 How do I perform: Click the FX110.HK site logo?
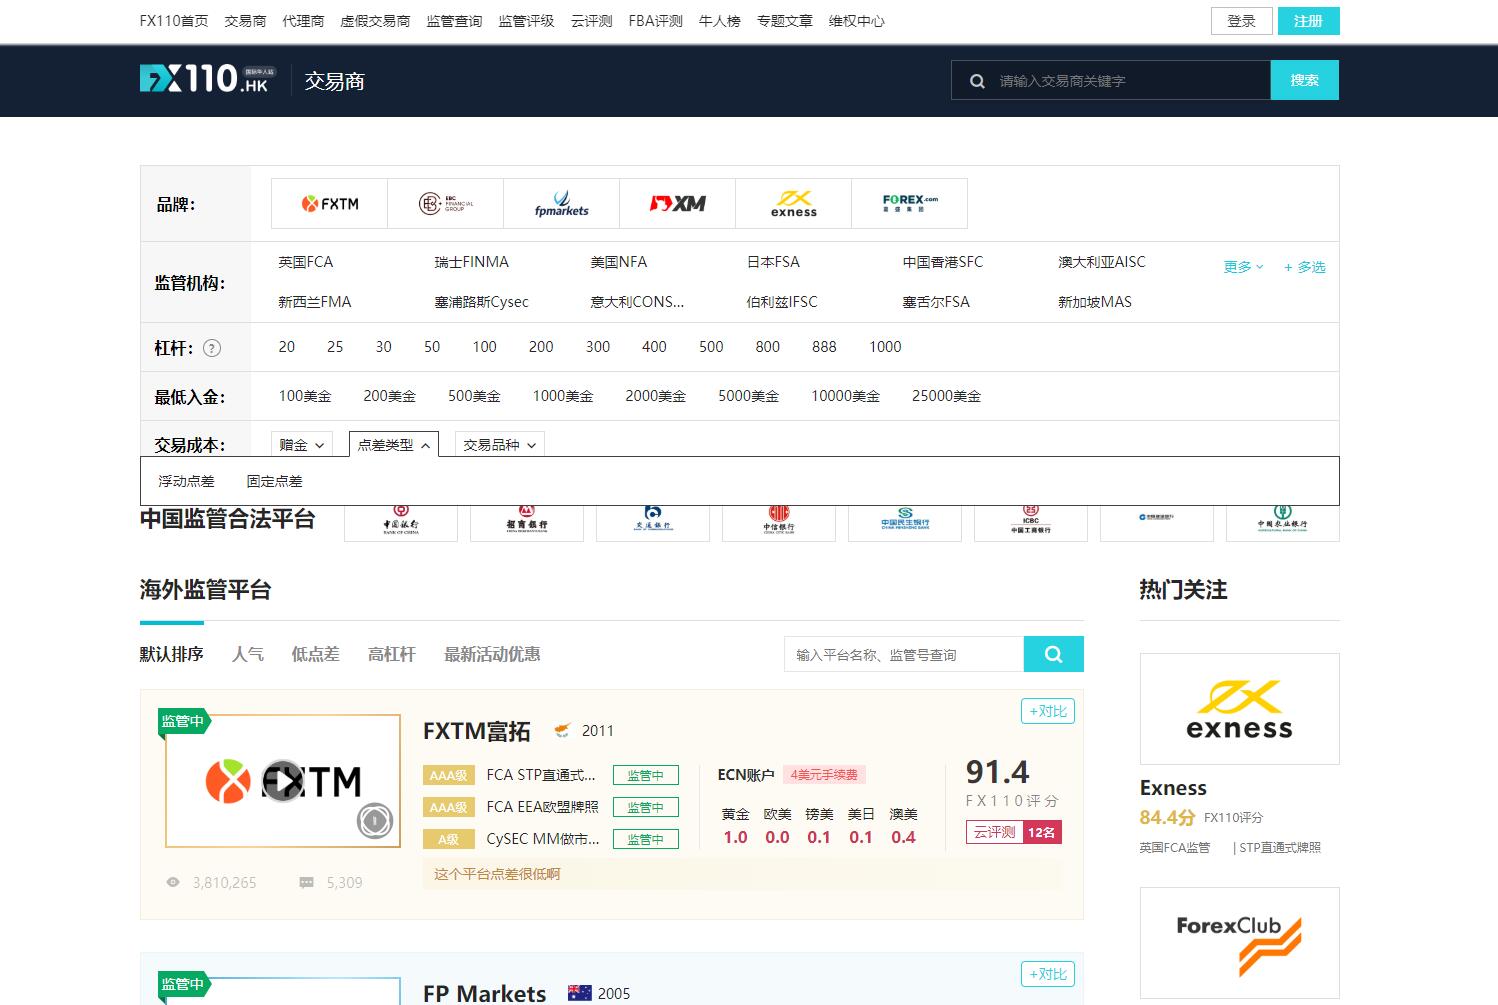point(205,80)
